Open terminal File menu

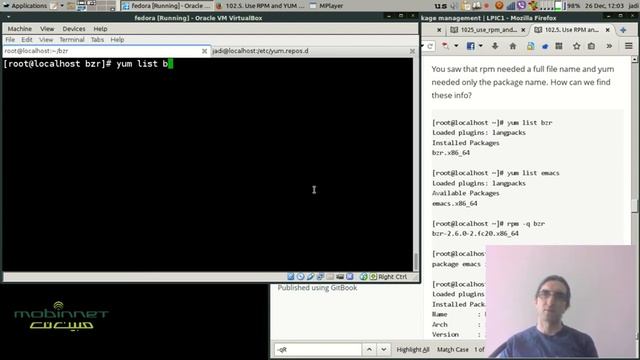pyautogui.click(x=10, y=40)
